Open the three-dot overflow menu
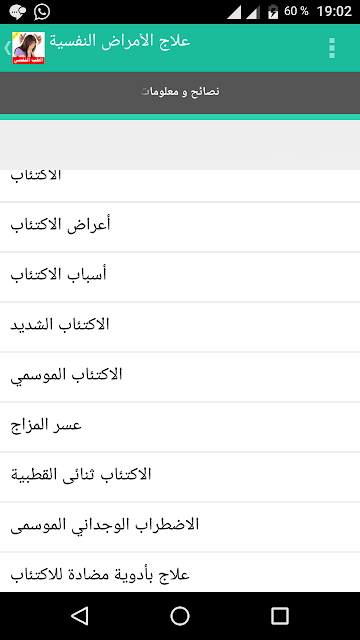Viewport: 360px width, 640px height. 331,48
